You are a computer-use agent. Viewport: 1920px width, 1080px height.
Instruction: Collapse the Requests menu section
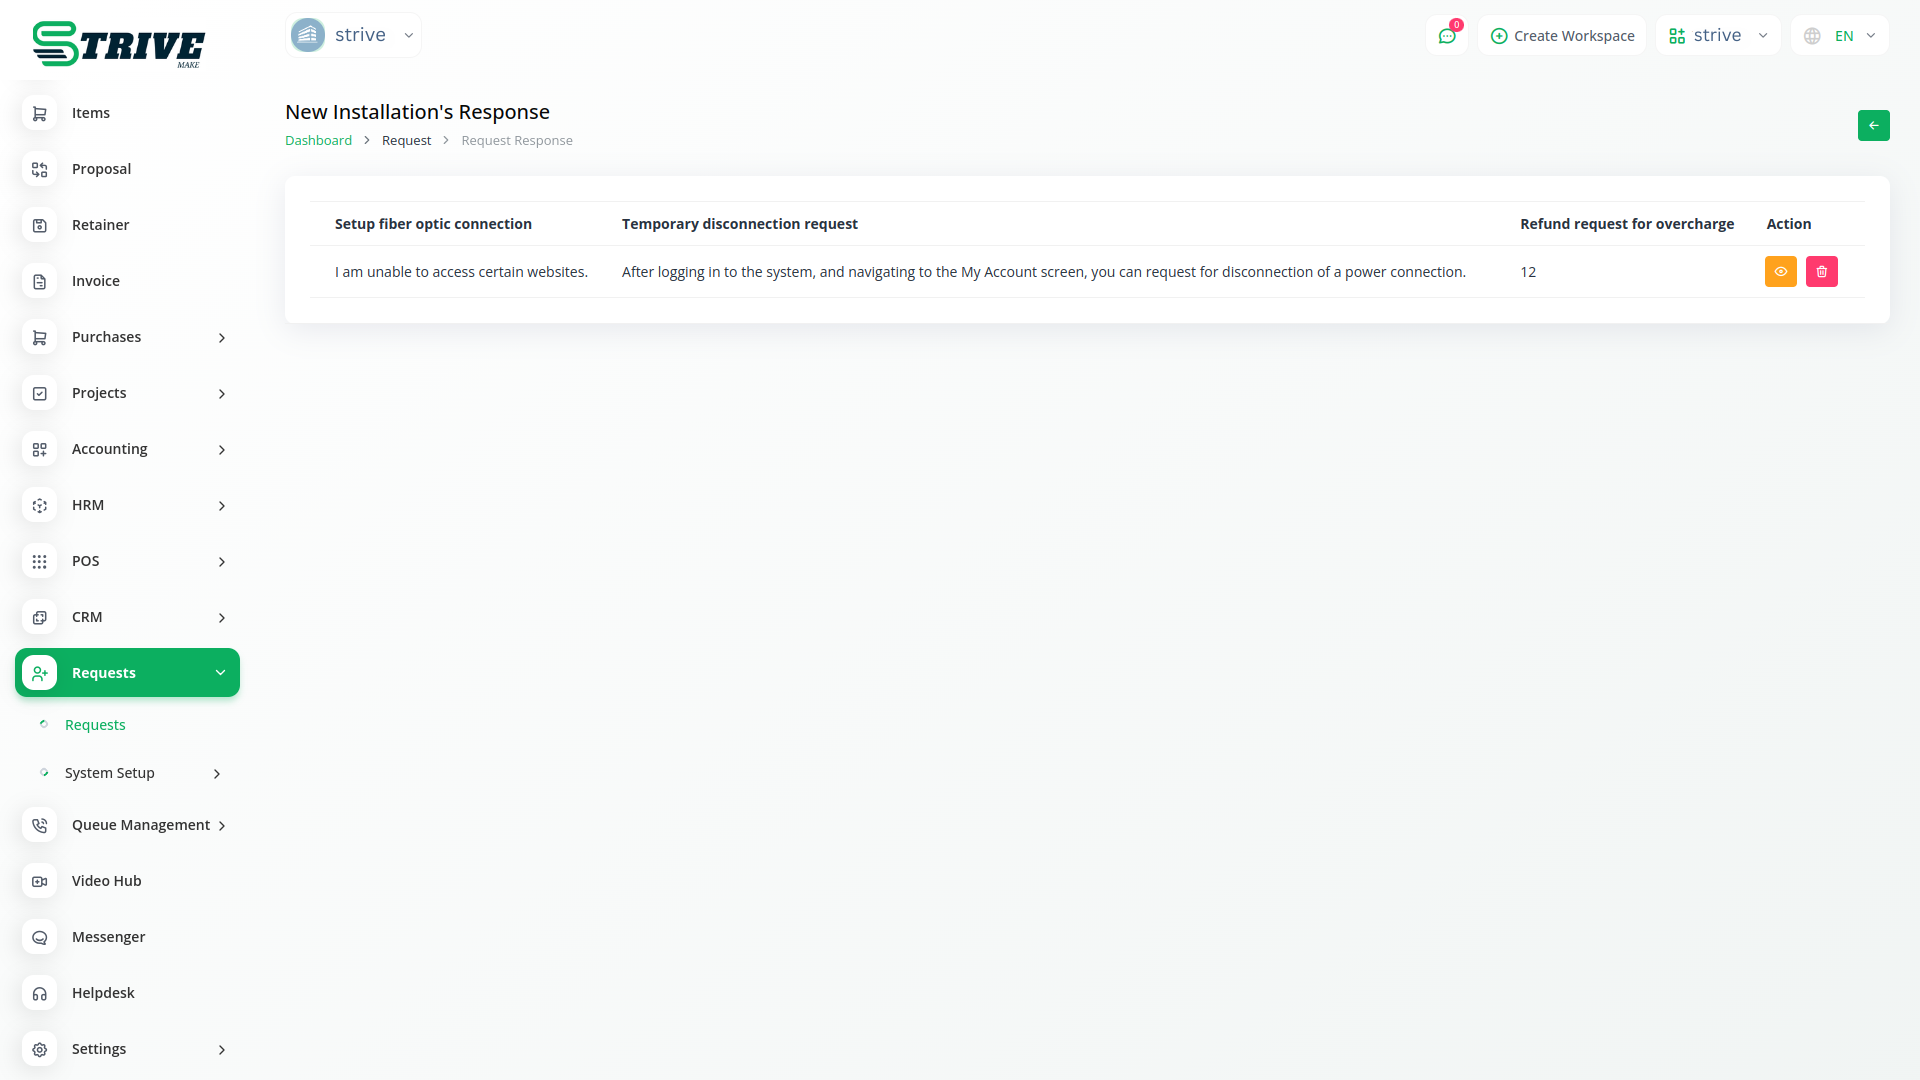pos(220,673)
